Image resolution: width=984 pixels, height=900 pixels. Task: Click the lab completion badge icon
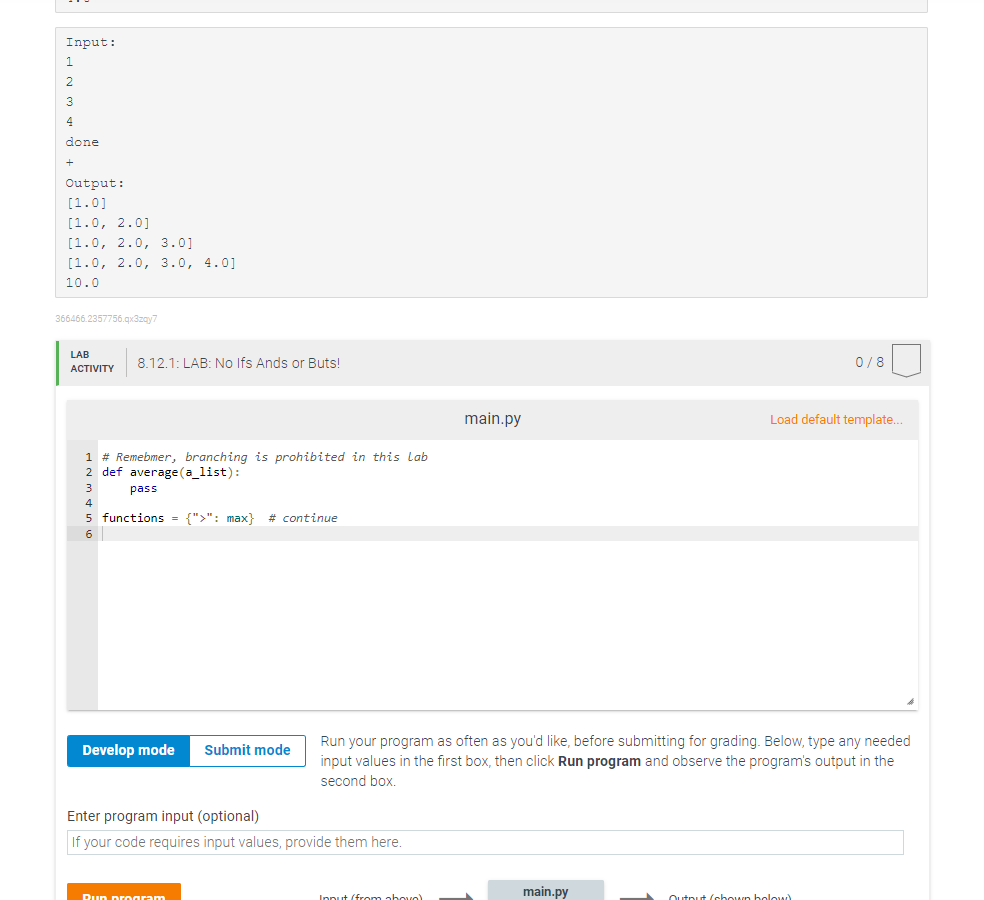coord(906,360)
